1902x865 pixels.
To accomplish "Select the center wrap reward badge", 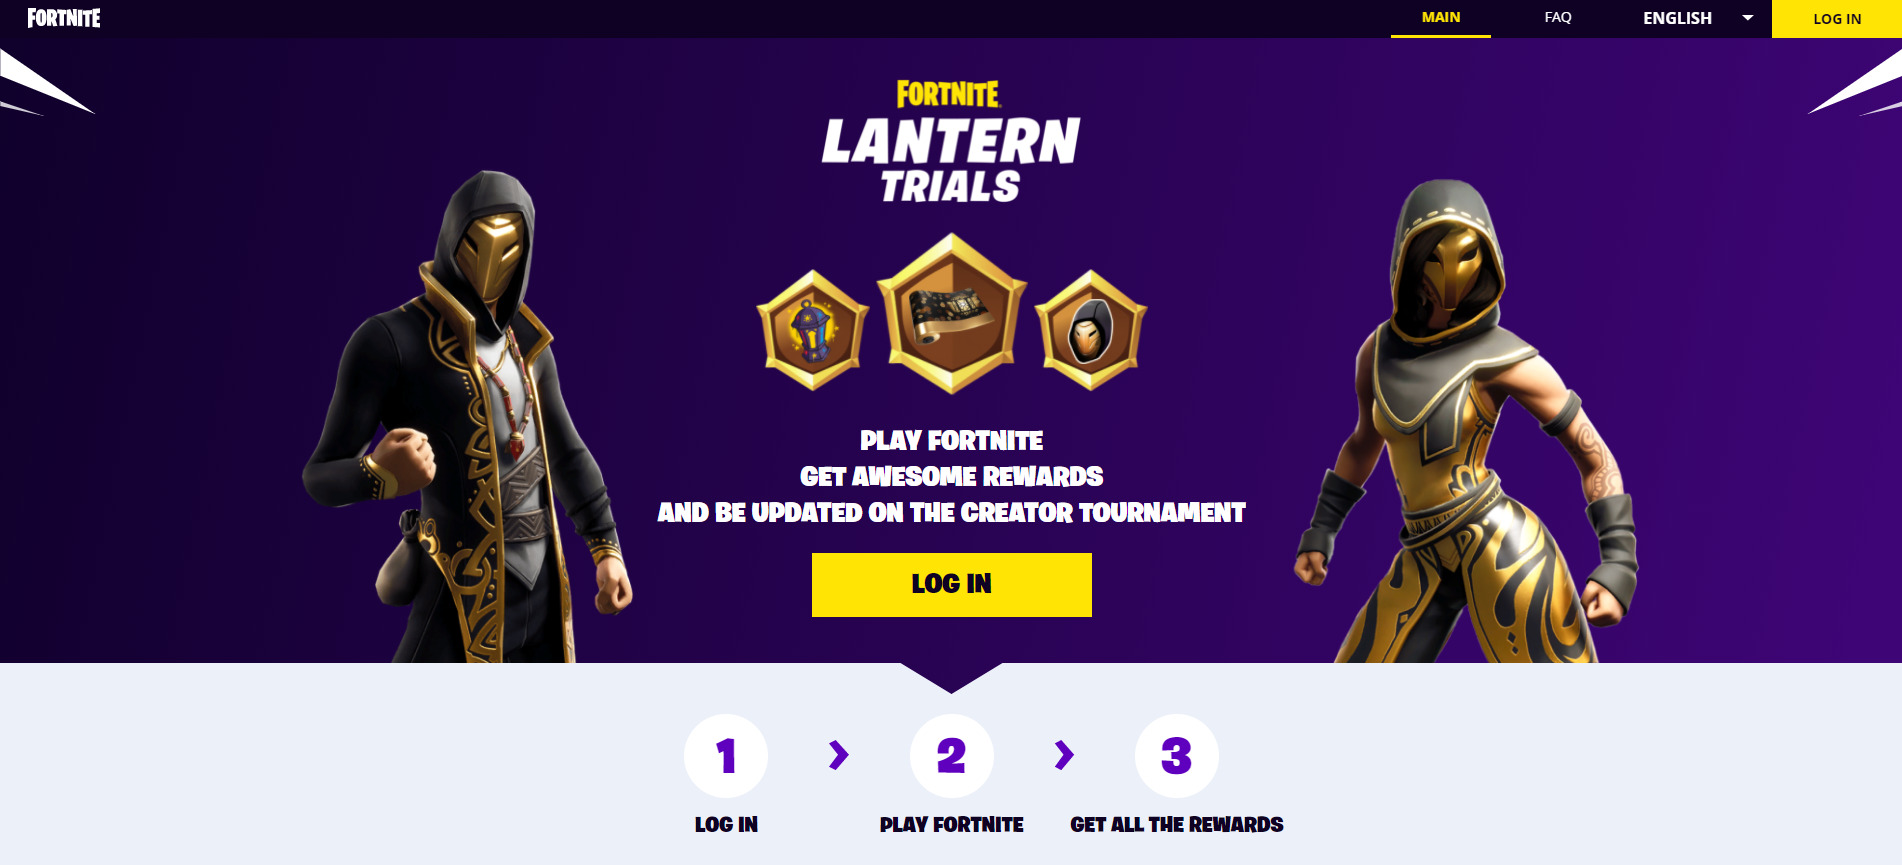I will (952, 314).
